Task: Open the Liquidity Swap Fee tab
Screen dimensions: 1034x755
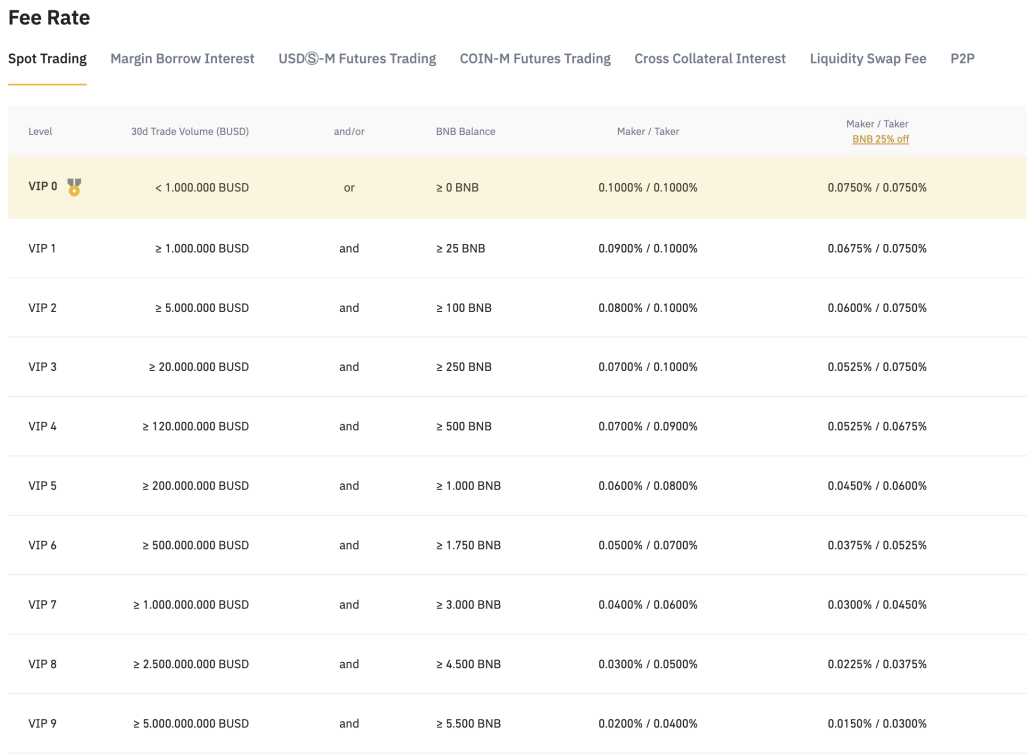Action: click(868, 59)
